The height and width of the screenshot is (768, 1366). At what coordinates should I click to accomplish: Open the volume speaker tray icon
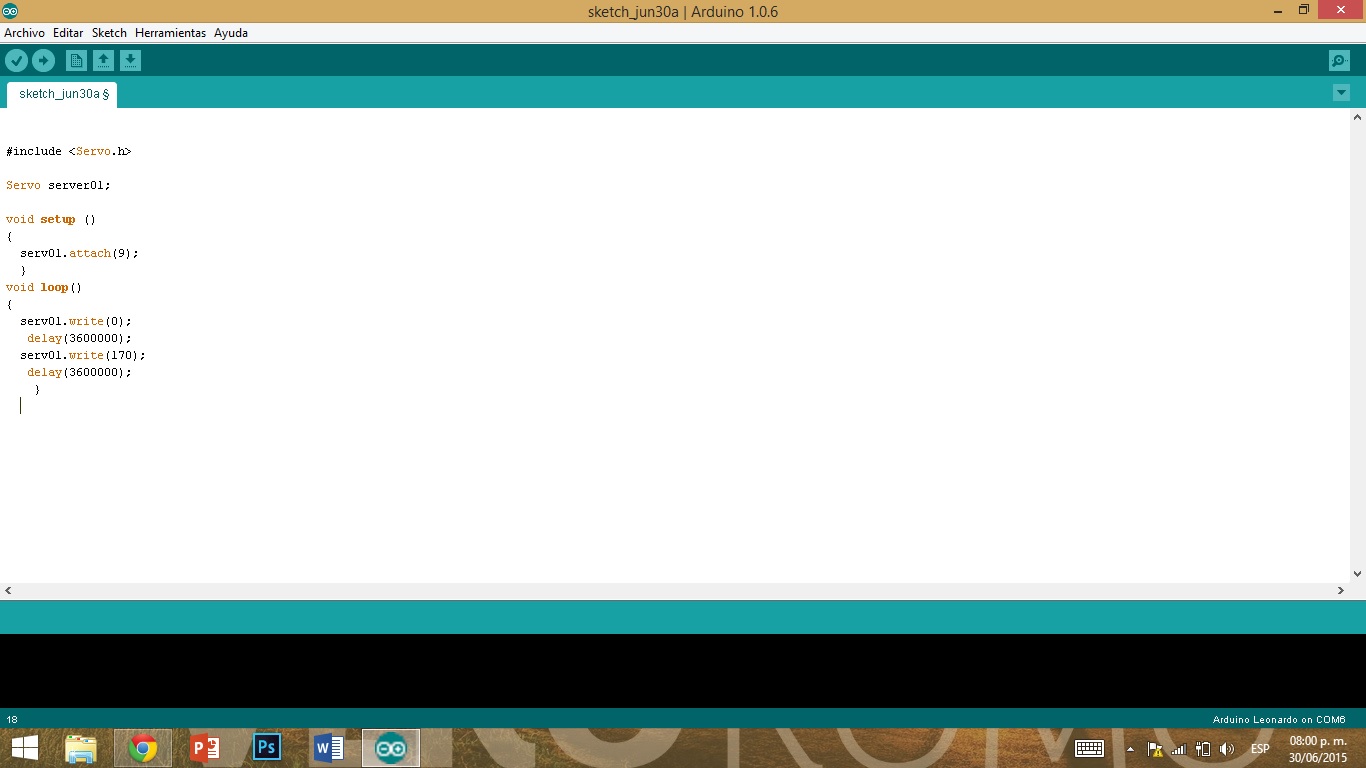pyautogui.click(x=1227, y=749)
